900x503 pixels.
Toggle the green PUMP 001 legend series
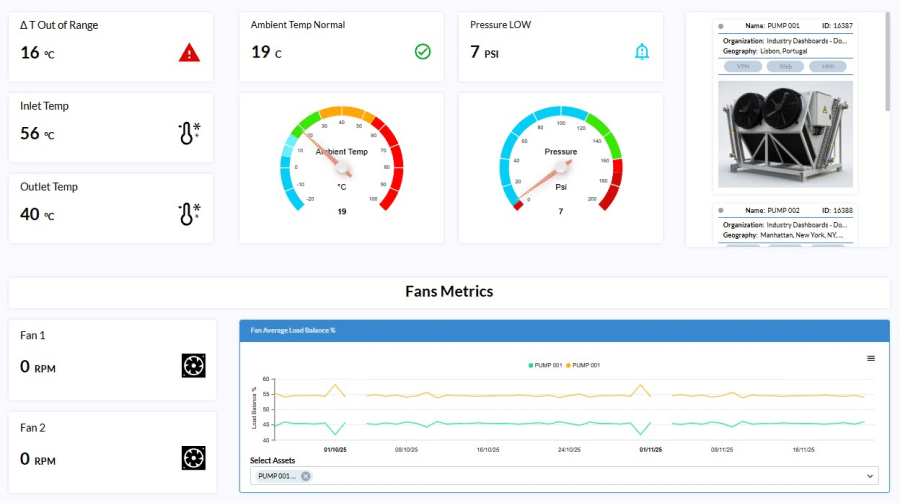click(546, 366)
